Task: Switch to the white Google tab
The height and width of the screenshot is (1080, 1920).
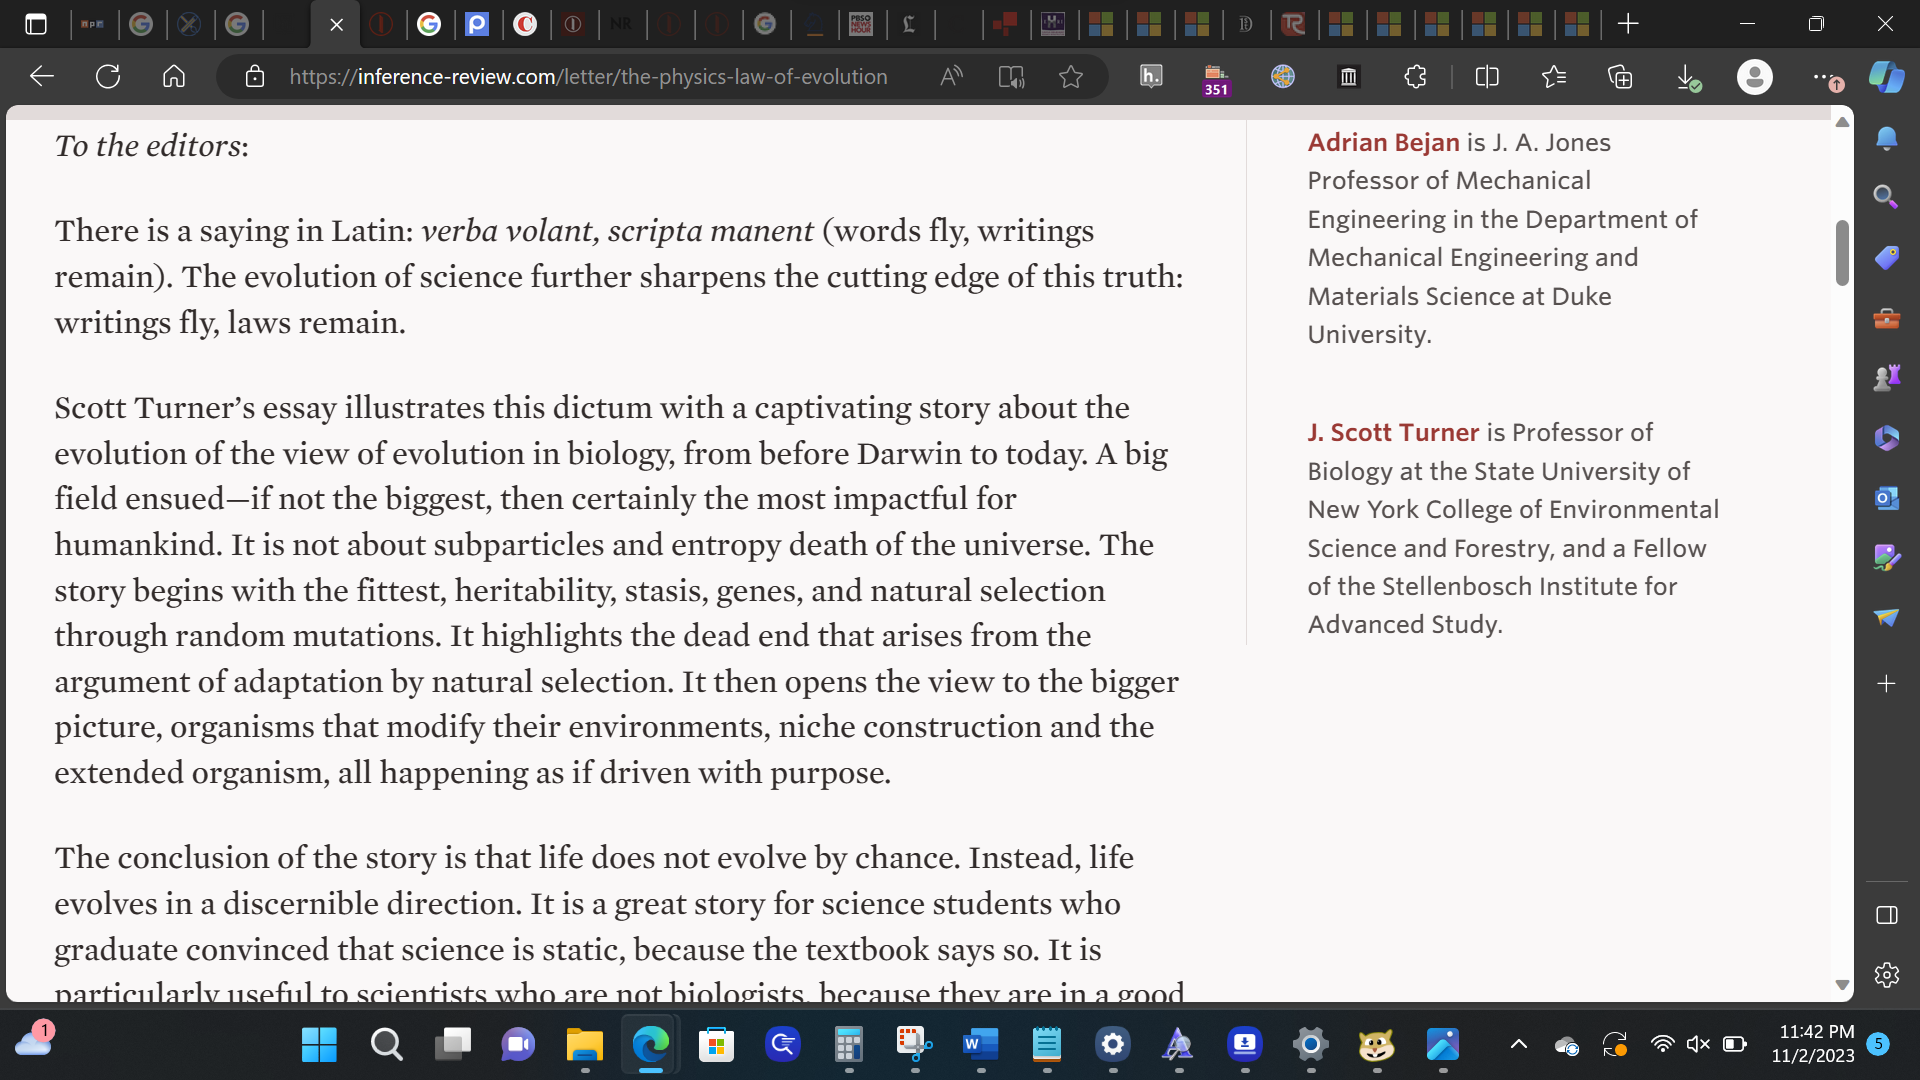Action: 429,24
